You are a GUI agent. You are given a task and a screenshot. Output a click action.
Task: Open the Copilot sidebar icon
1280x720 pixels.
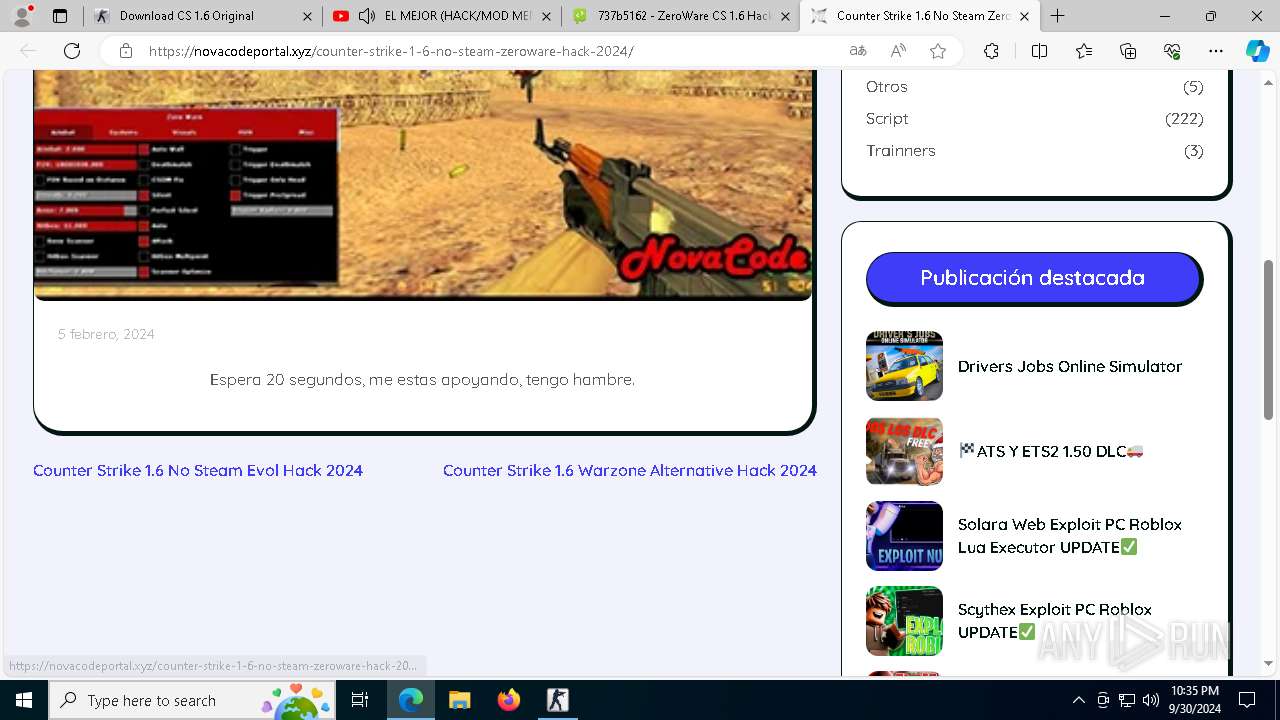(1258, 51)
